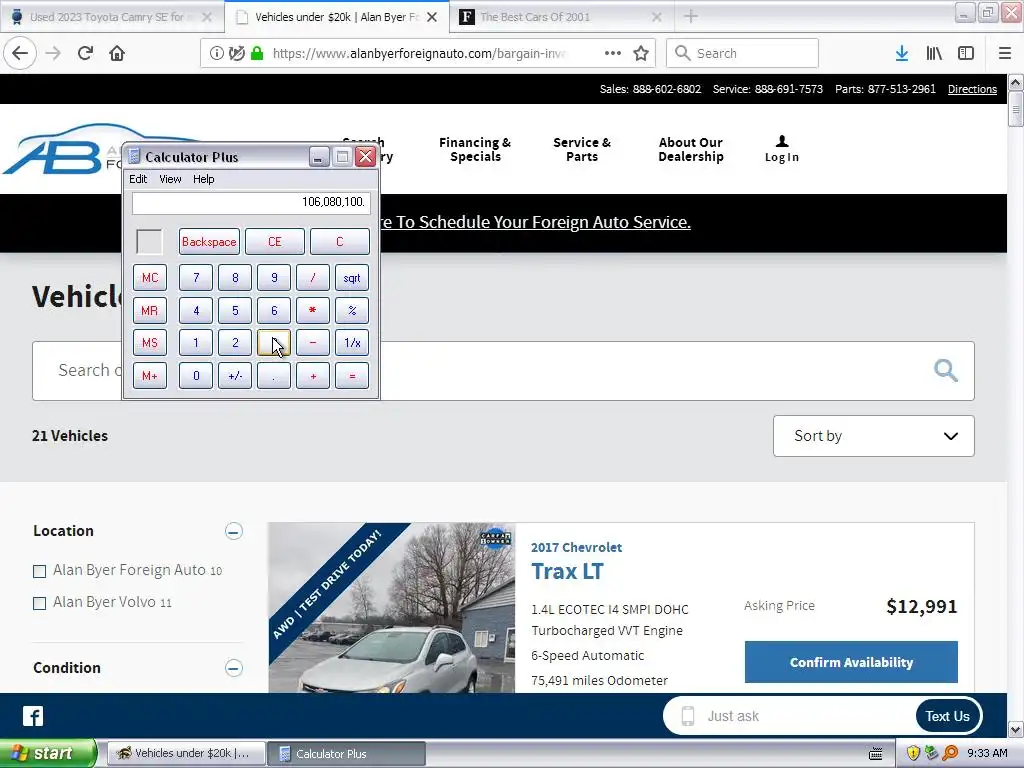Screen dimensions: 1024x768
Task: Click the Chevrolet Trax vehicle photo
Action: [391, 607]
